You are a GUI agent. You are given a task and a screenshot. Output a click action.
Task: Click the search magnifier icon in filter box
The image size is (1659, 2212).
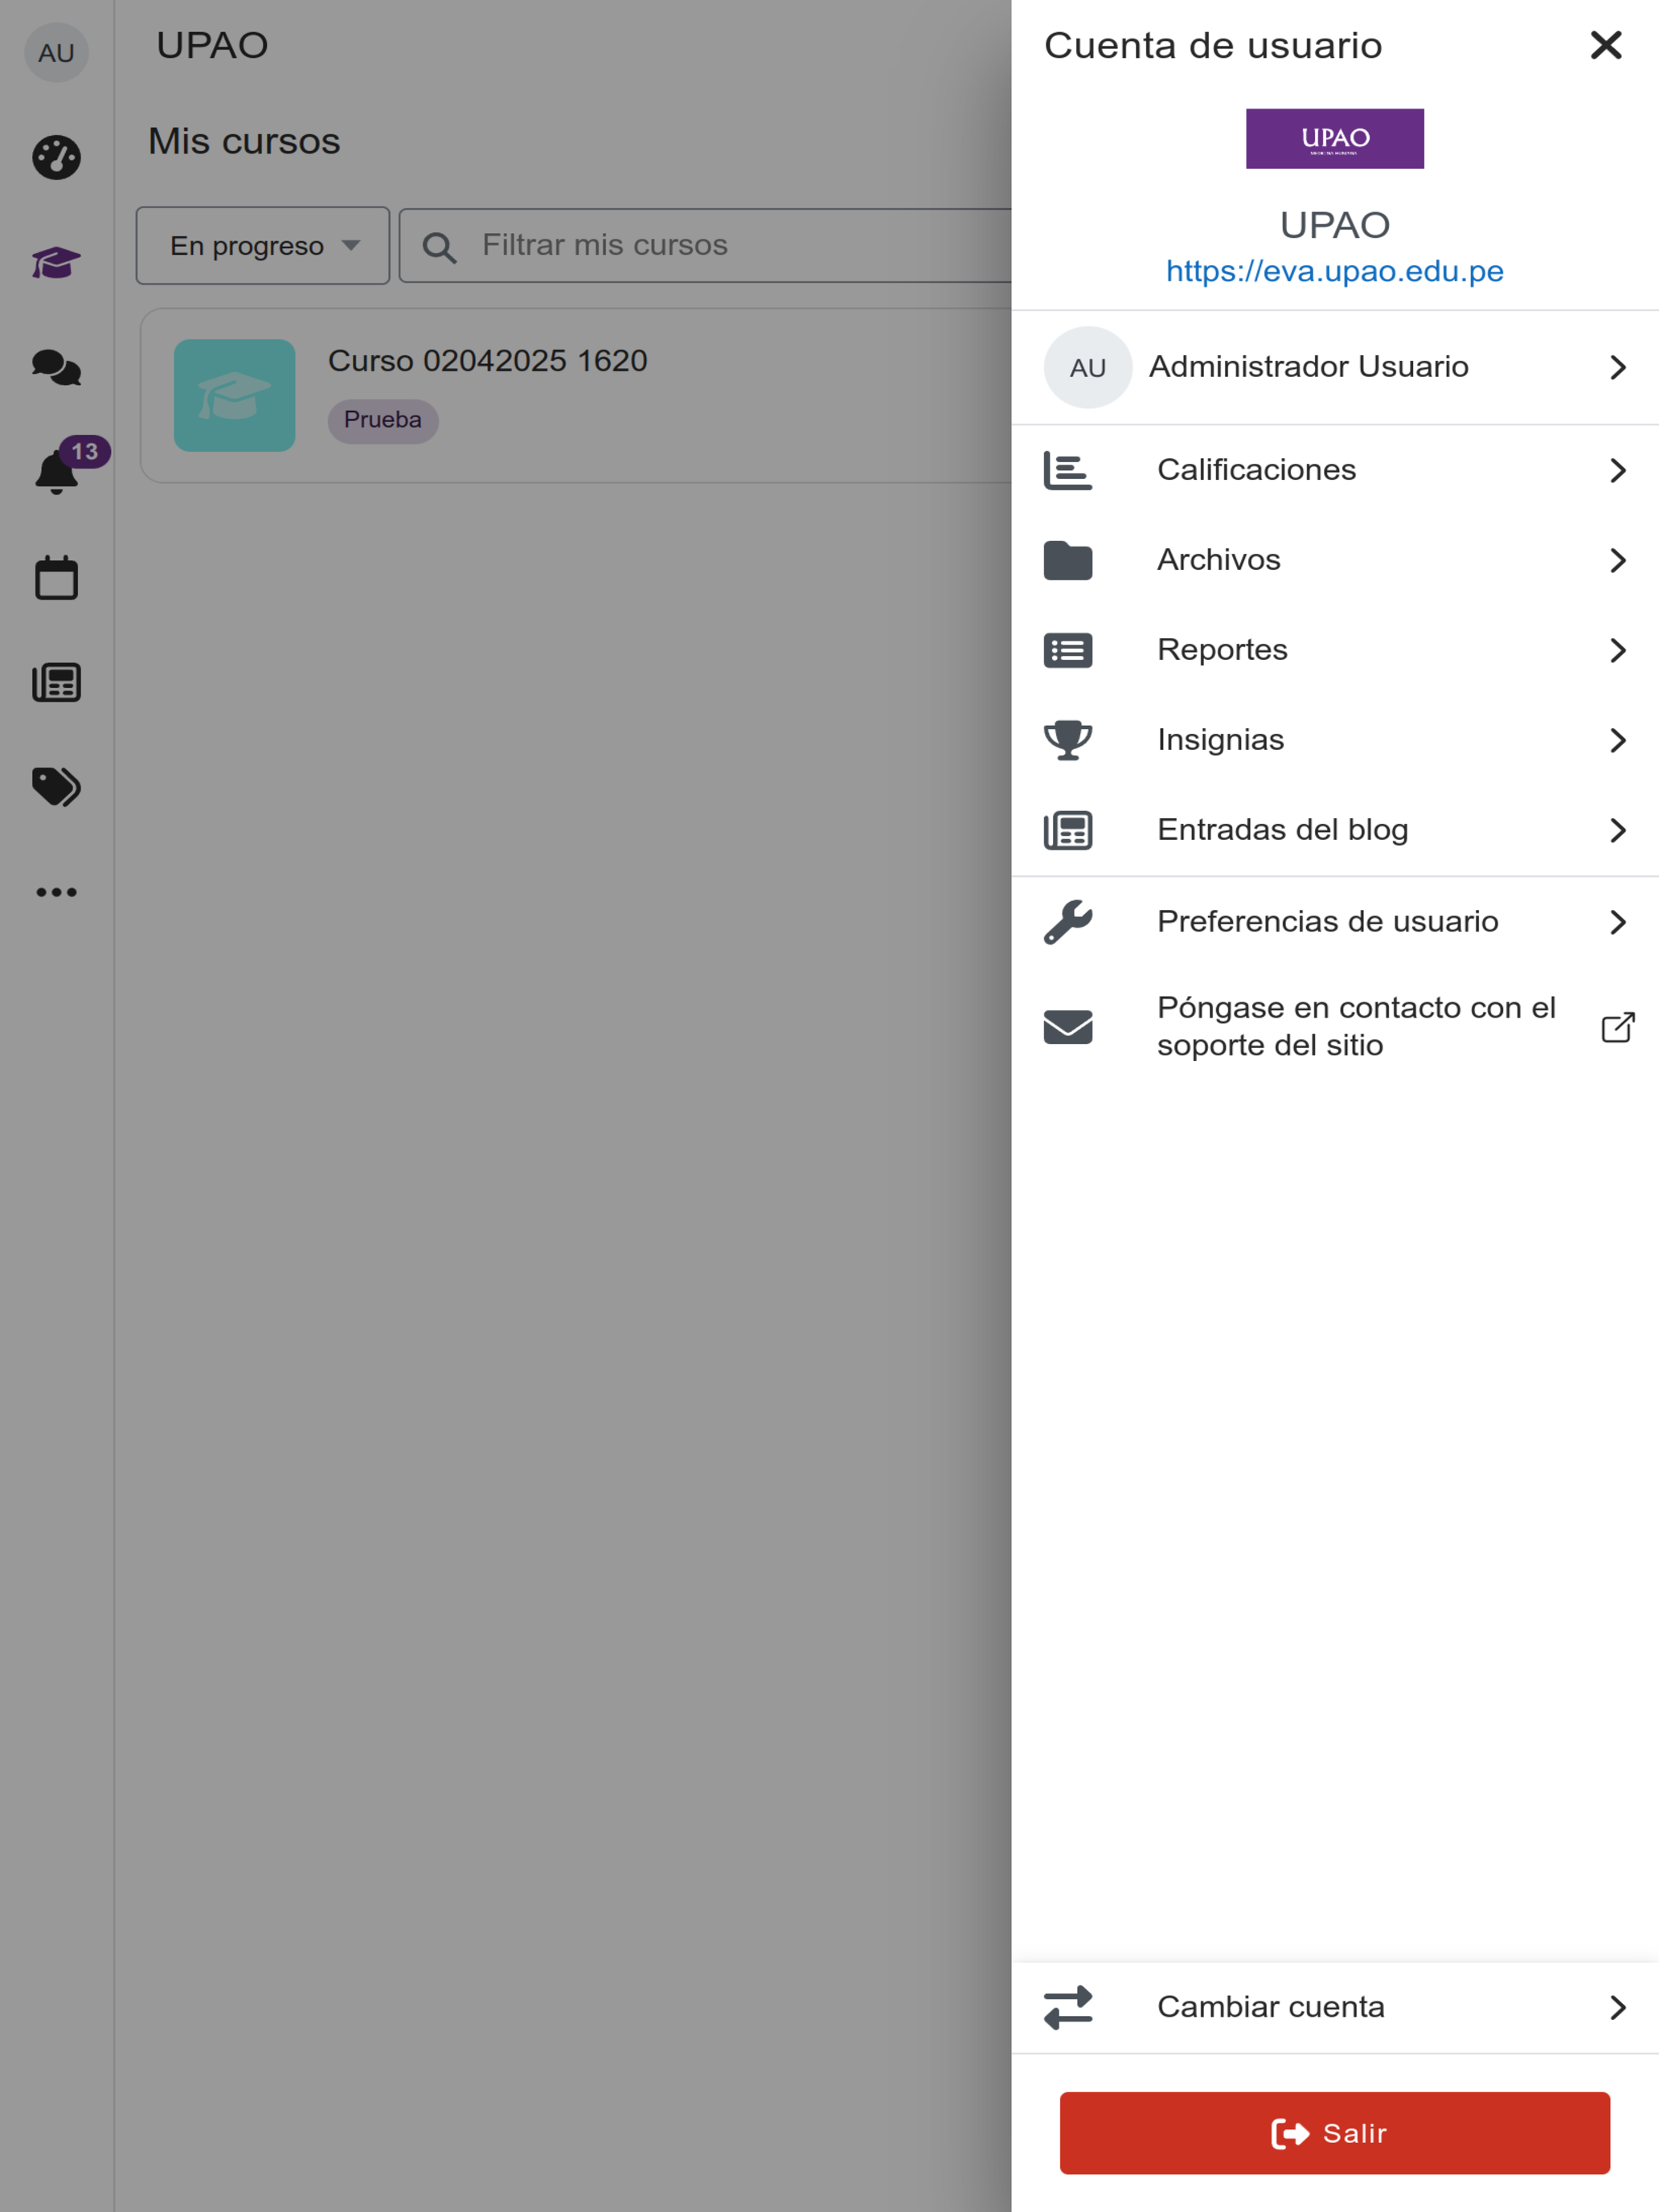439,247
